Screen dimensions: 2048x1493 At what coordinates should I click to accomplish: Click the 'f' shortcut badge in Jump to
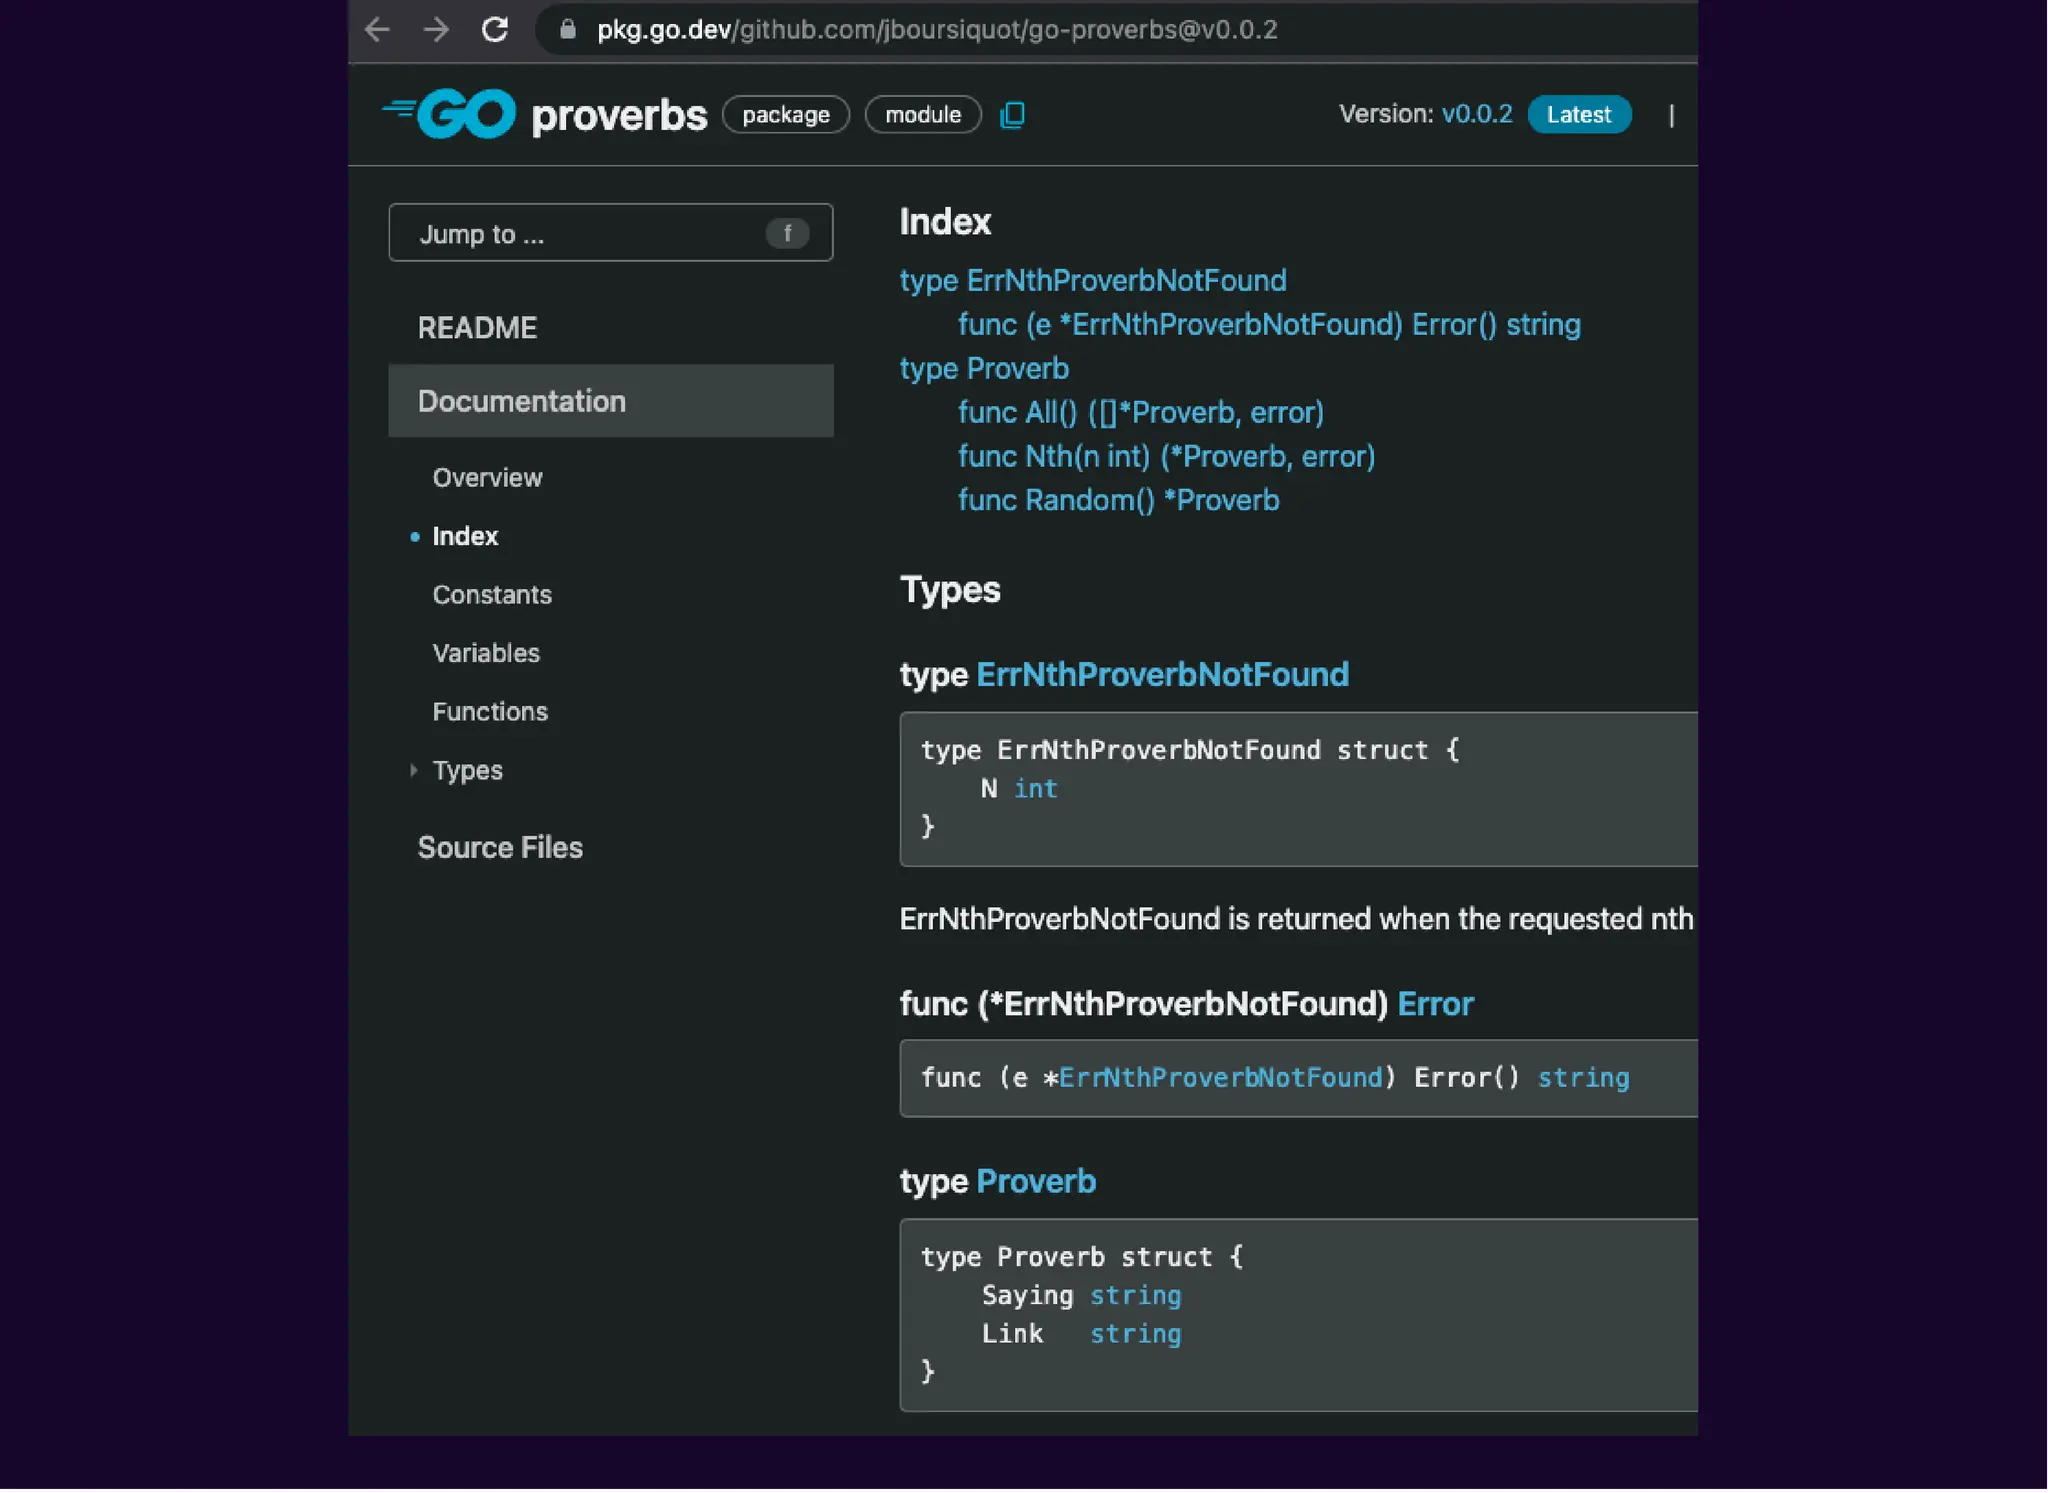click(787, 234)
